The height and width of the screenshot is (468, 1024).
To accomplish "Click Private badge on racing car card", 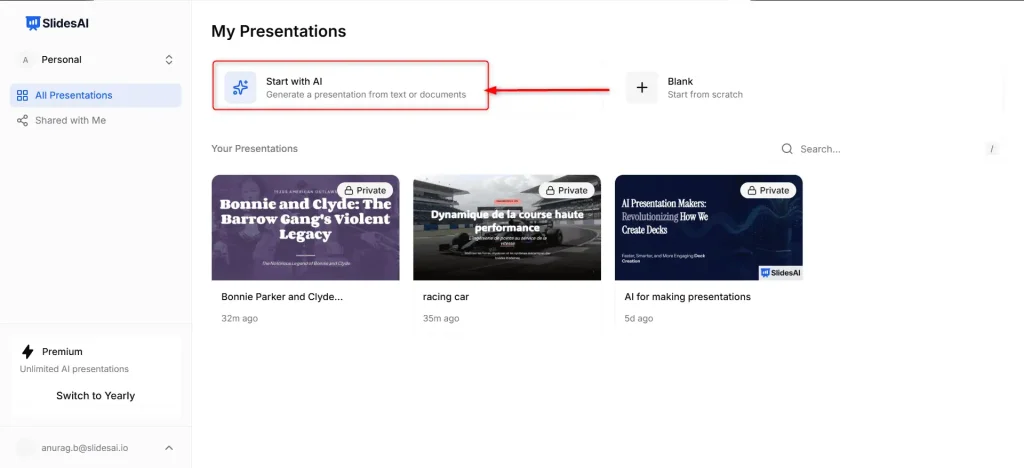I will point(566,191).
